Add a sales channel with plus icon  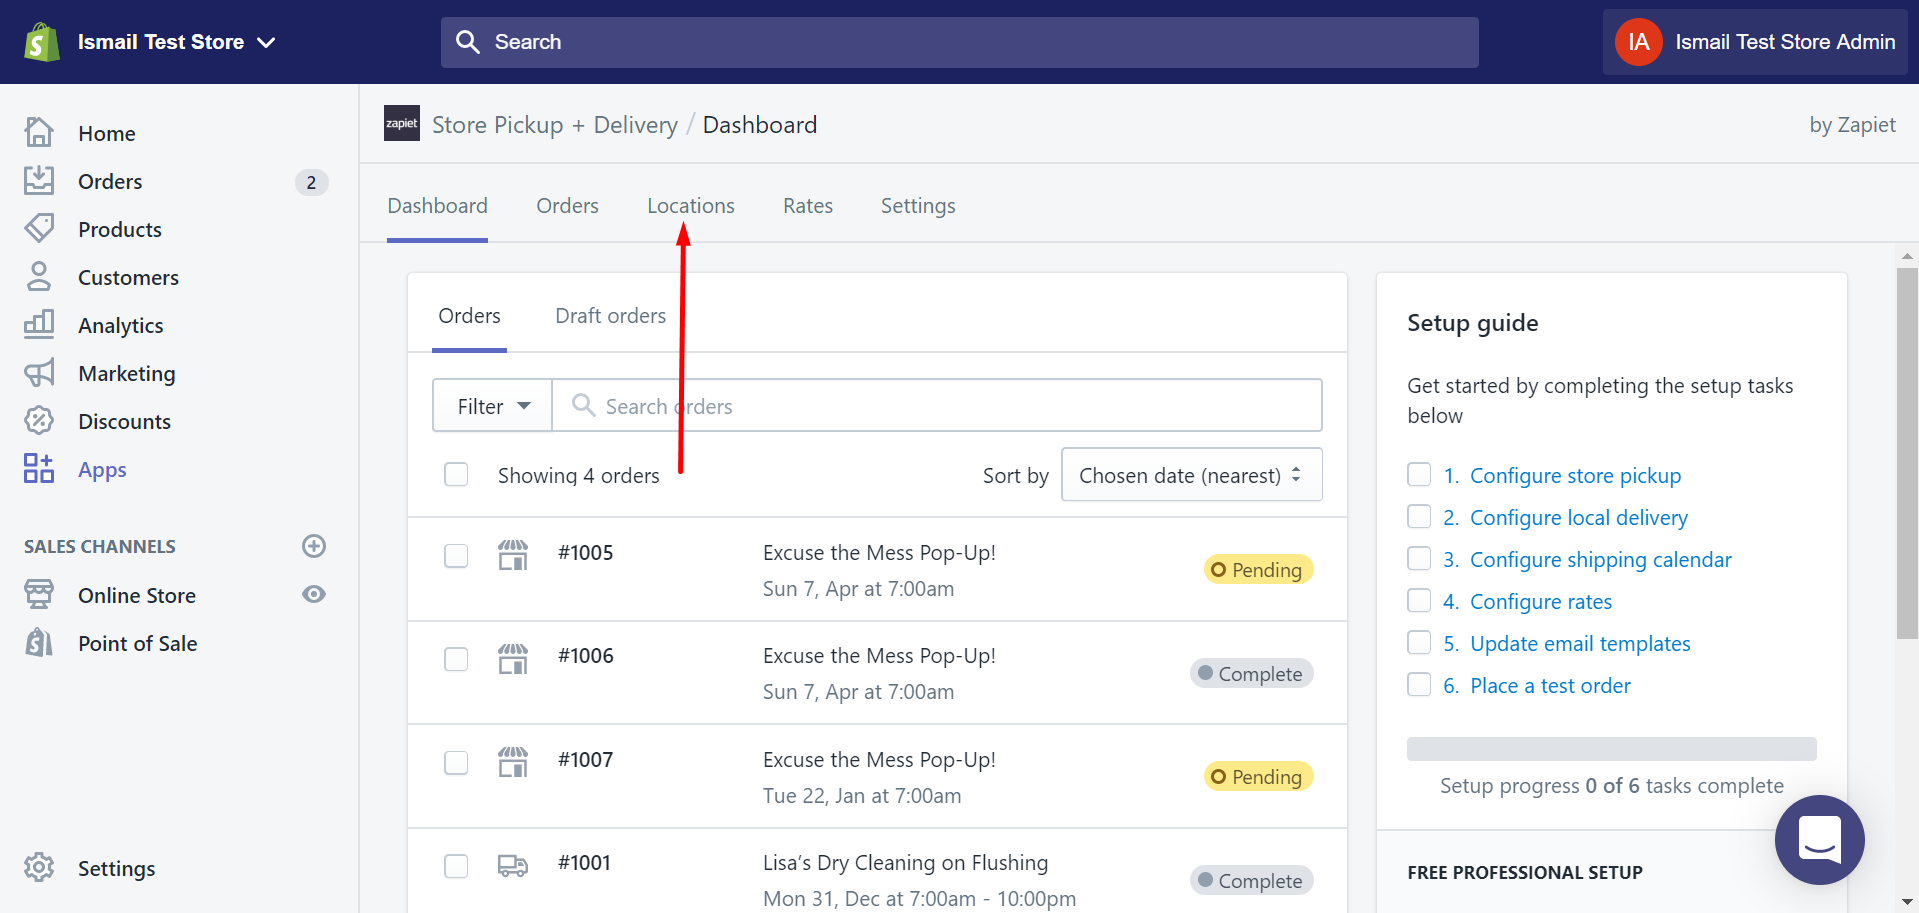click(314, 546)
